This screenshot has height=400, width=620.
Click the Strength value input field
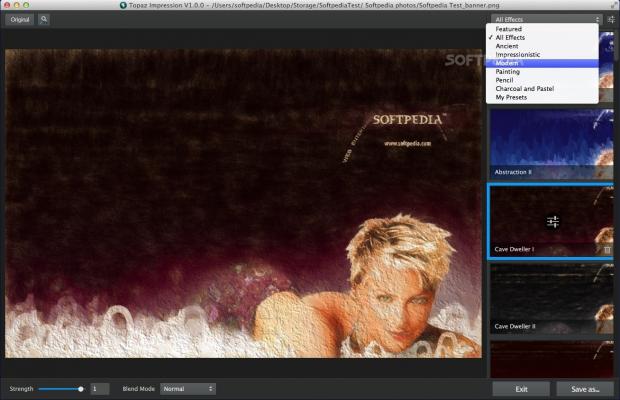coord(100,388)
